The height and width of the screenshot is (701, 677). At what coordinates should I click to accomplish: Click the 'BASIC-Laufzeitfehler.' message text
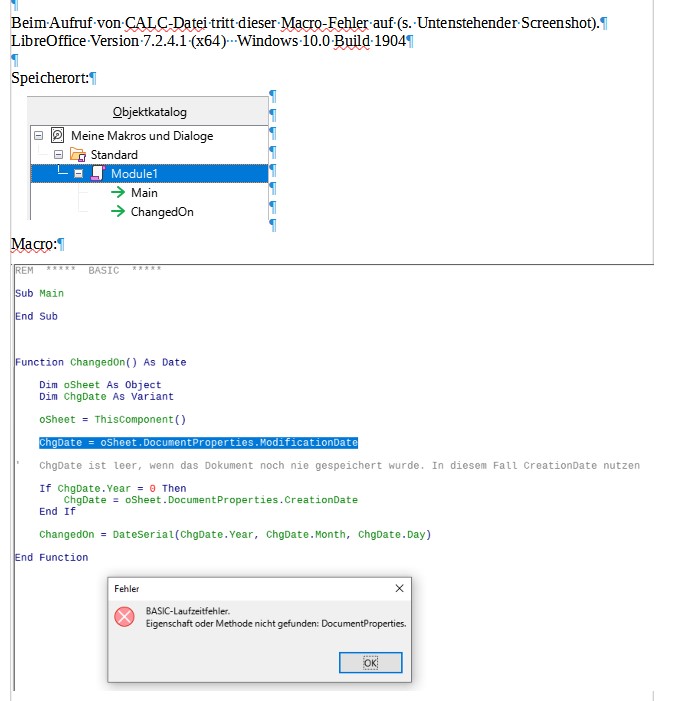188,611
